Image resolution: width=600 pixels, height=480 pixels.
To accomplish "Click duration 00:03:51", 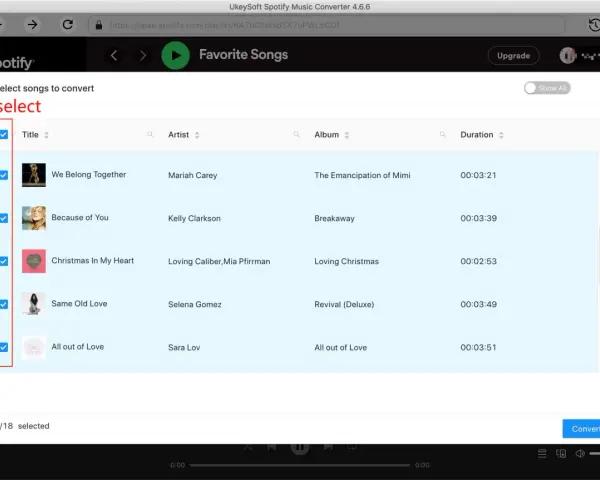I will coord(478,348).
